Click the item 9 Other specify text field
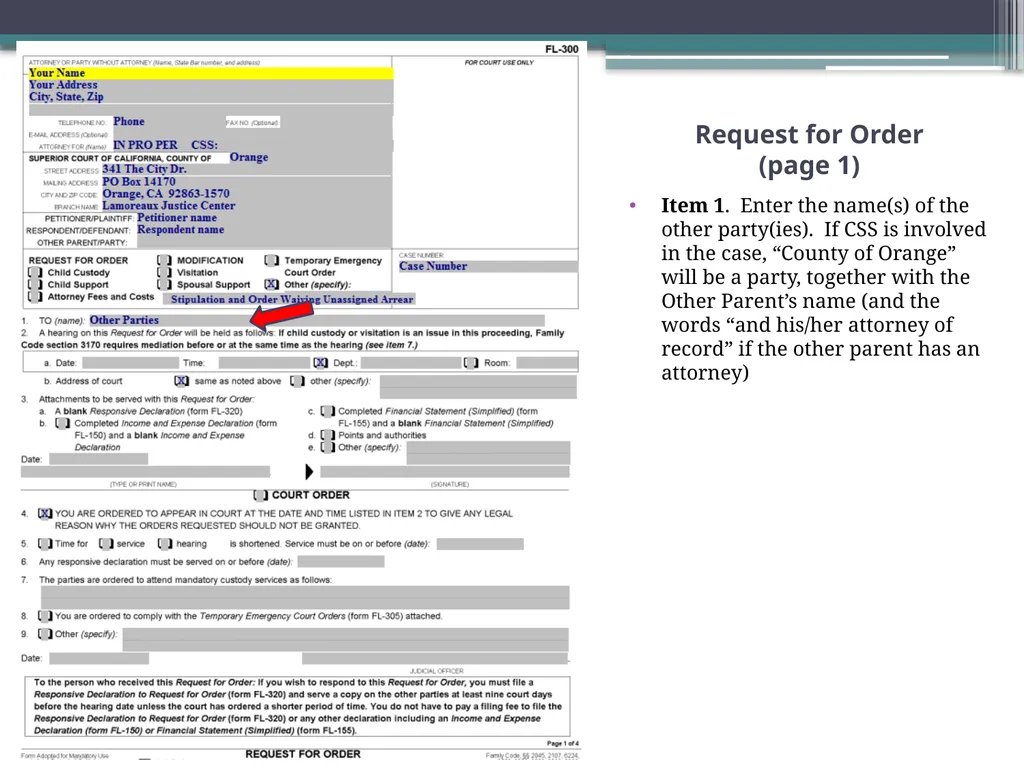1024x768 pixels. click(345, 639)
